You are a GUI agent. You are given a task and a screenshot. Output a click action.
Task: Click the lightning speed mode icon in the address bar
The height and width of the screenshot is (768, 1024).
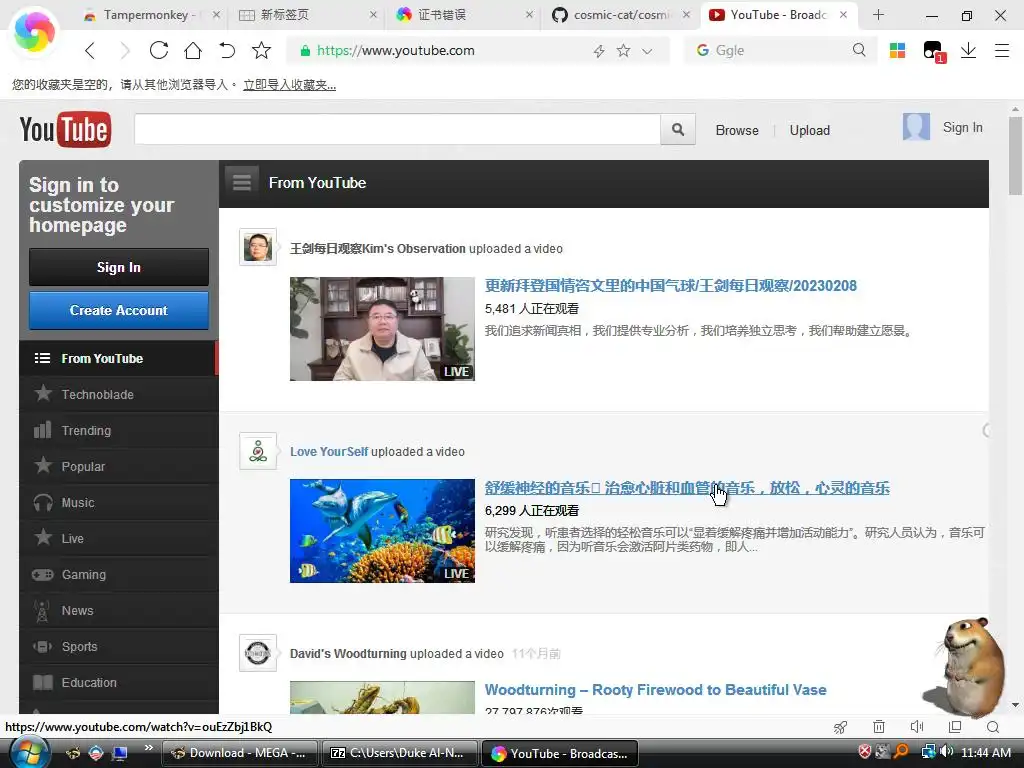598,51
